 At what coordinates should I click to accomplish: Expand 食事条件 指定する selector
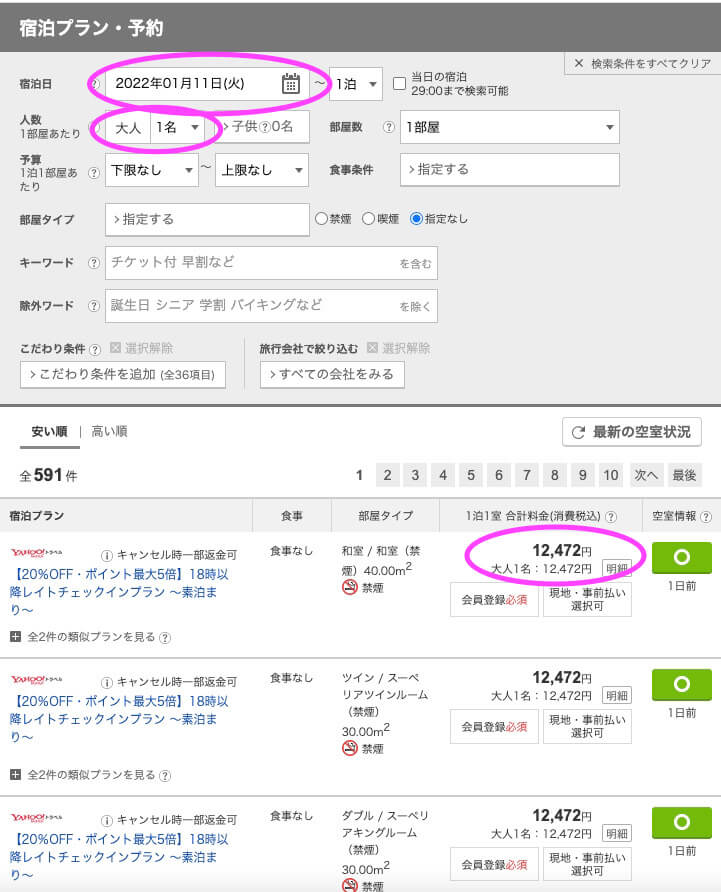coord(510,170)
